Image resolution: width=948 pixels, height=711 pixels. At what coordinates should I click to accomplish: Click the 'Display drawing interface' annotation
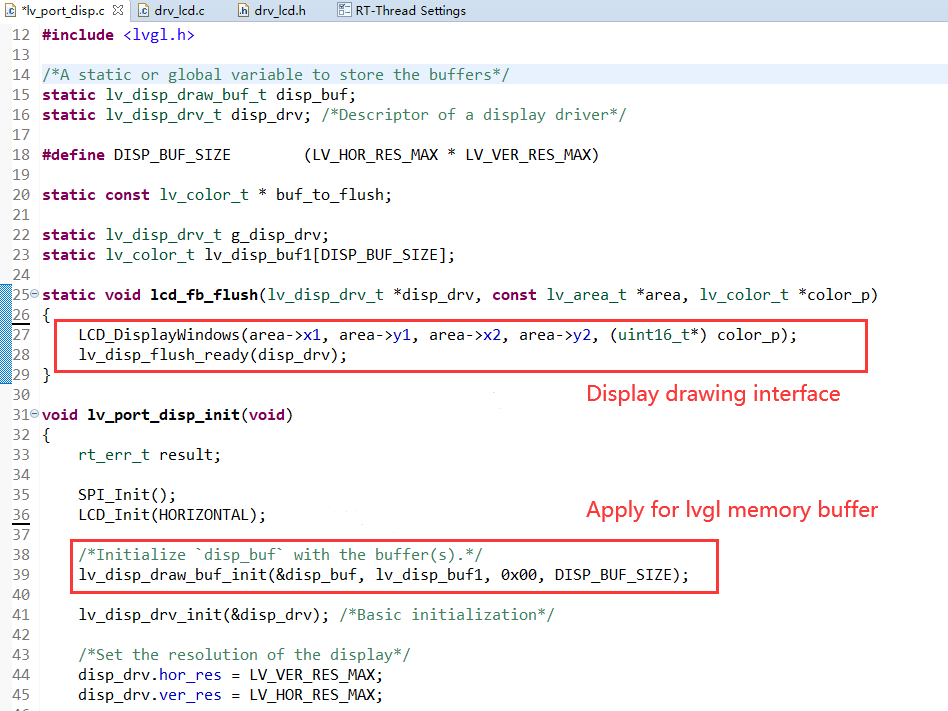tap(712, 394)
